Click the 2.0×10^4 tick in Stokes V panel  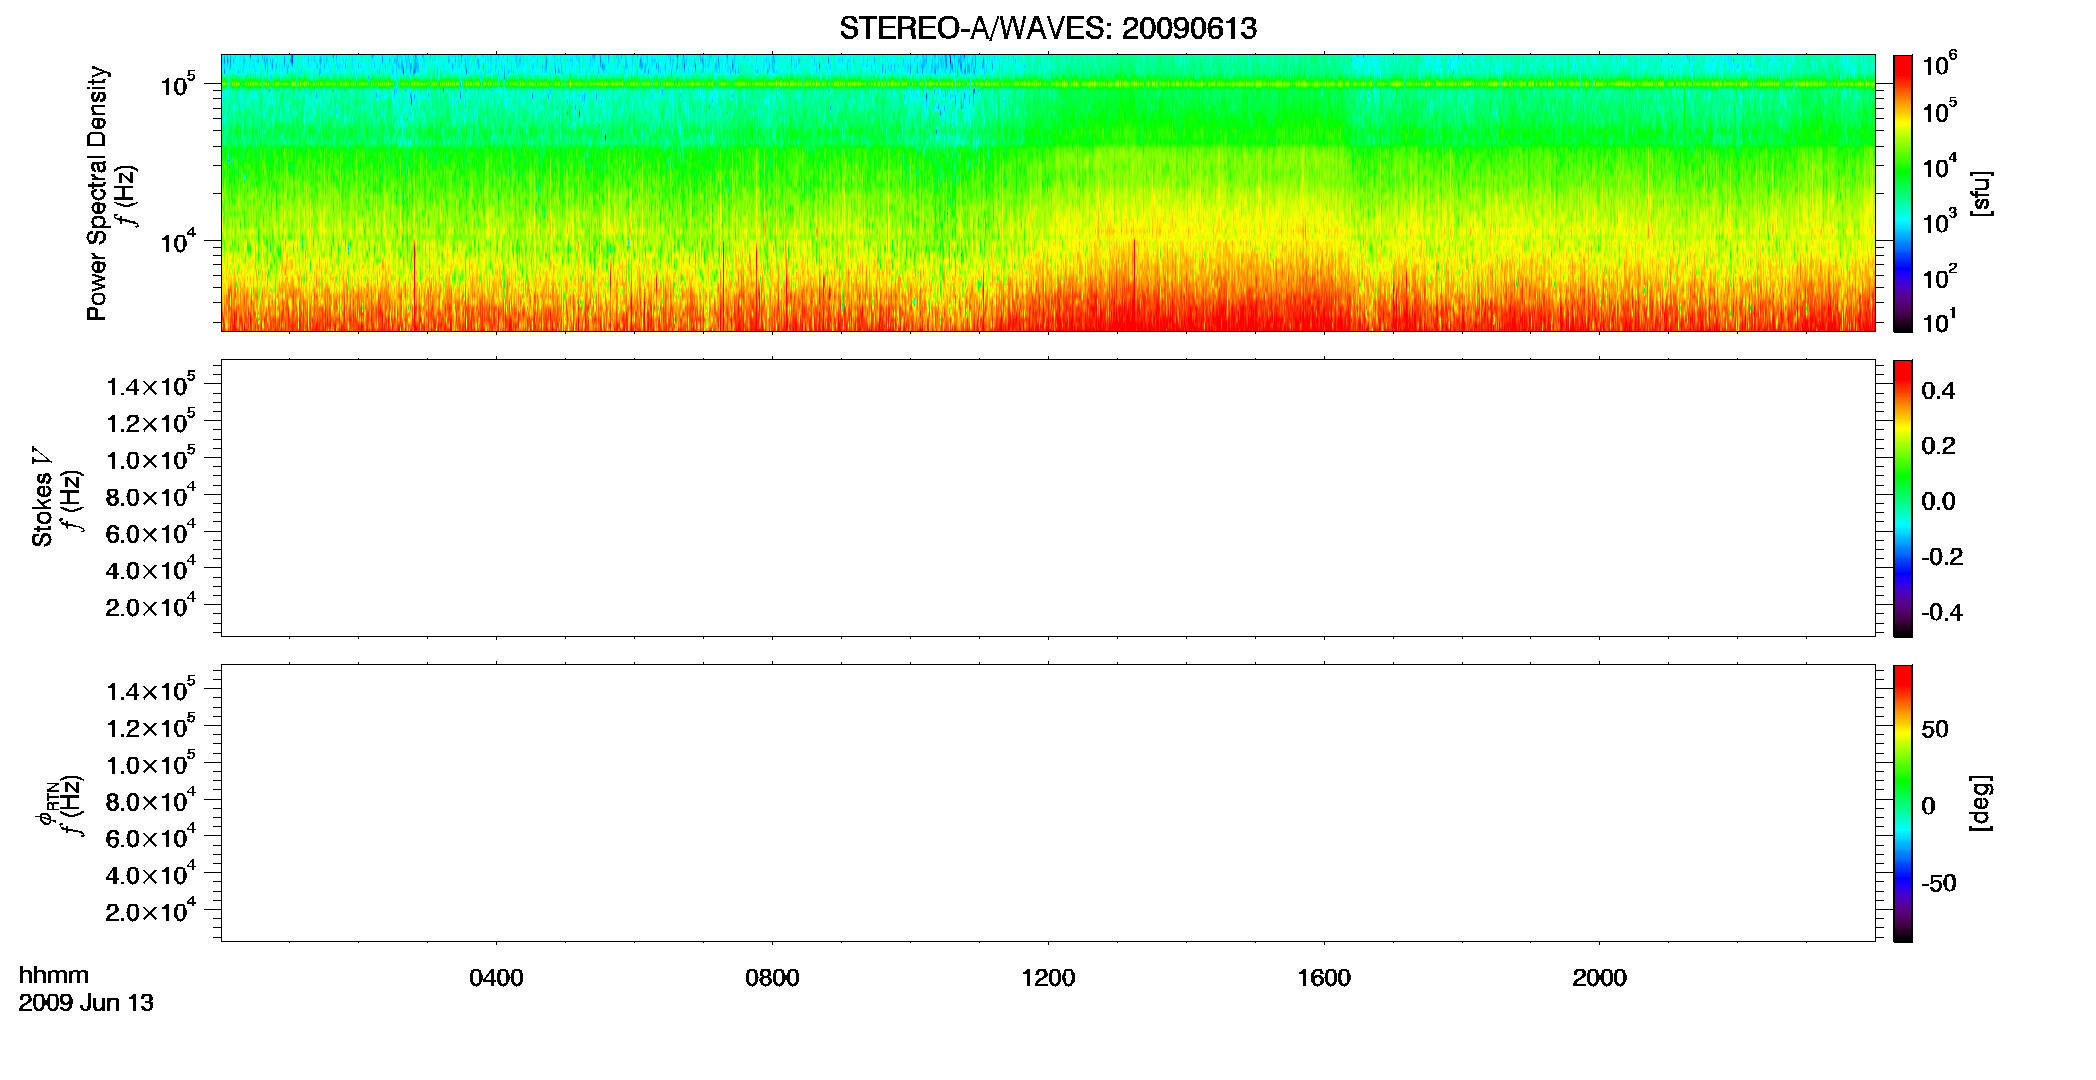tap(151, 606)
